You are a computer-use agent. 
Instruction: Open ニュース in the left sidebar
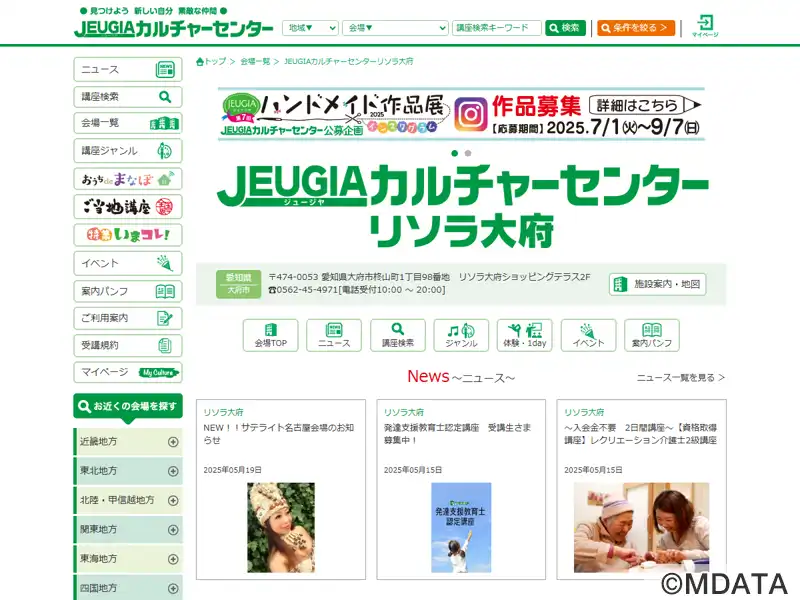pos(128,69)
